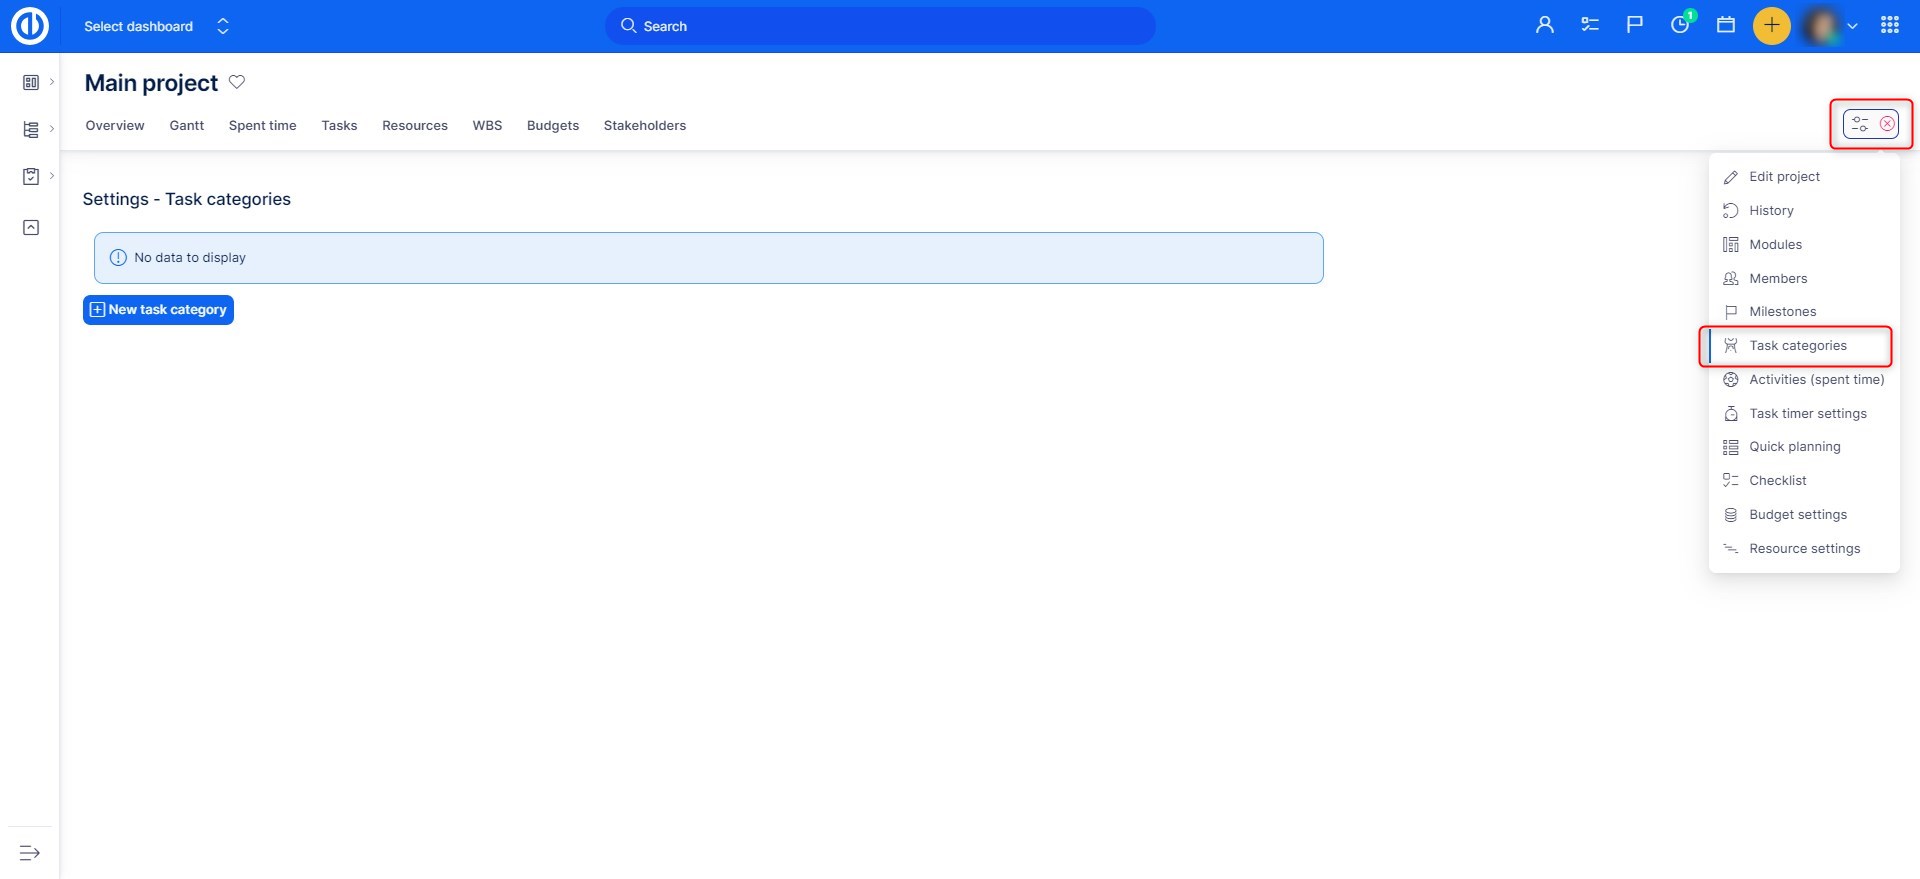Open the user profile icon in top bar
Image resolution: width=1920 pixels, height=879 pixels.
click(1544, 25)
